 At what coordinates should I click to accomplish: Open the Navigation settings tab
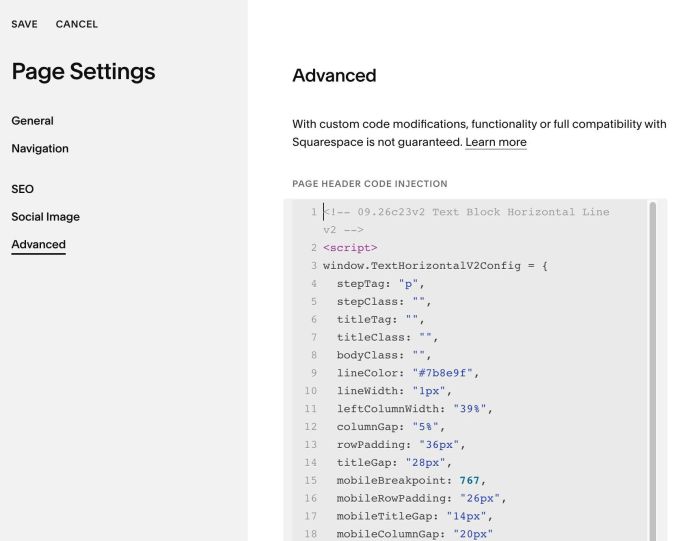click(x=40, y=148)
